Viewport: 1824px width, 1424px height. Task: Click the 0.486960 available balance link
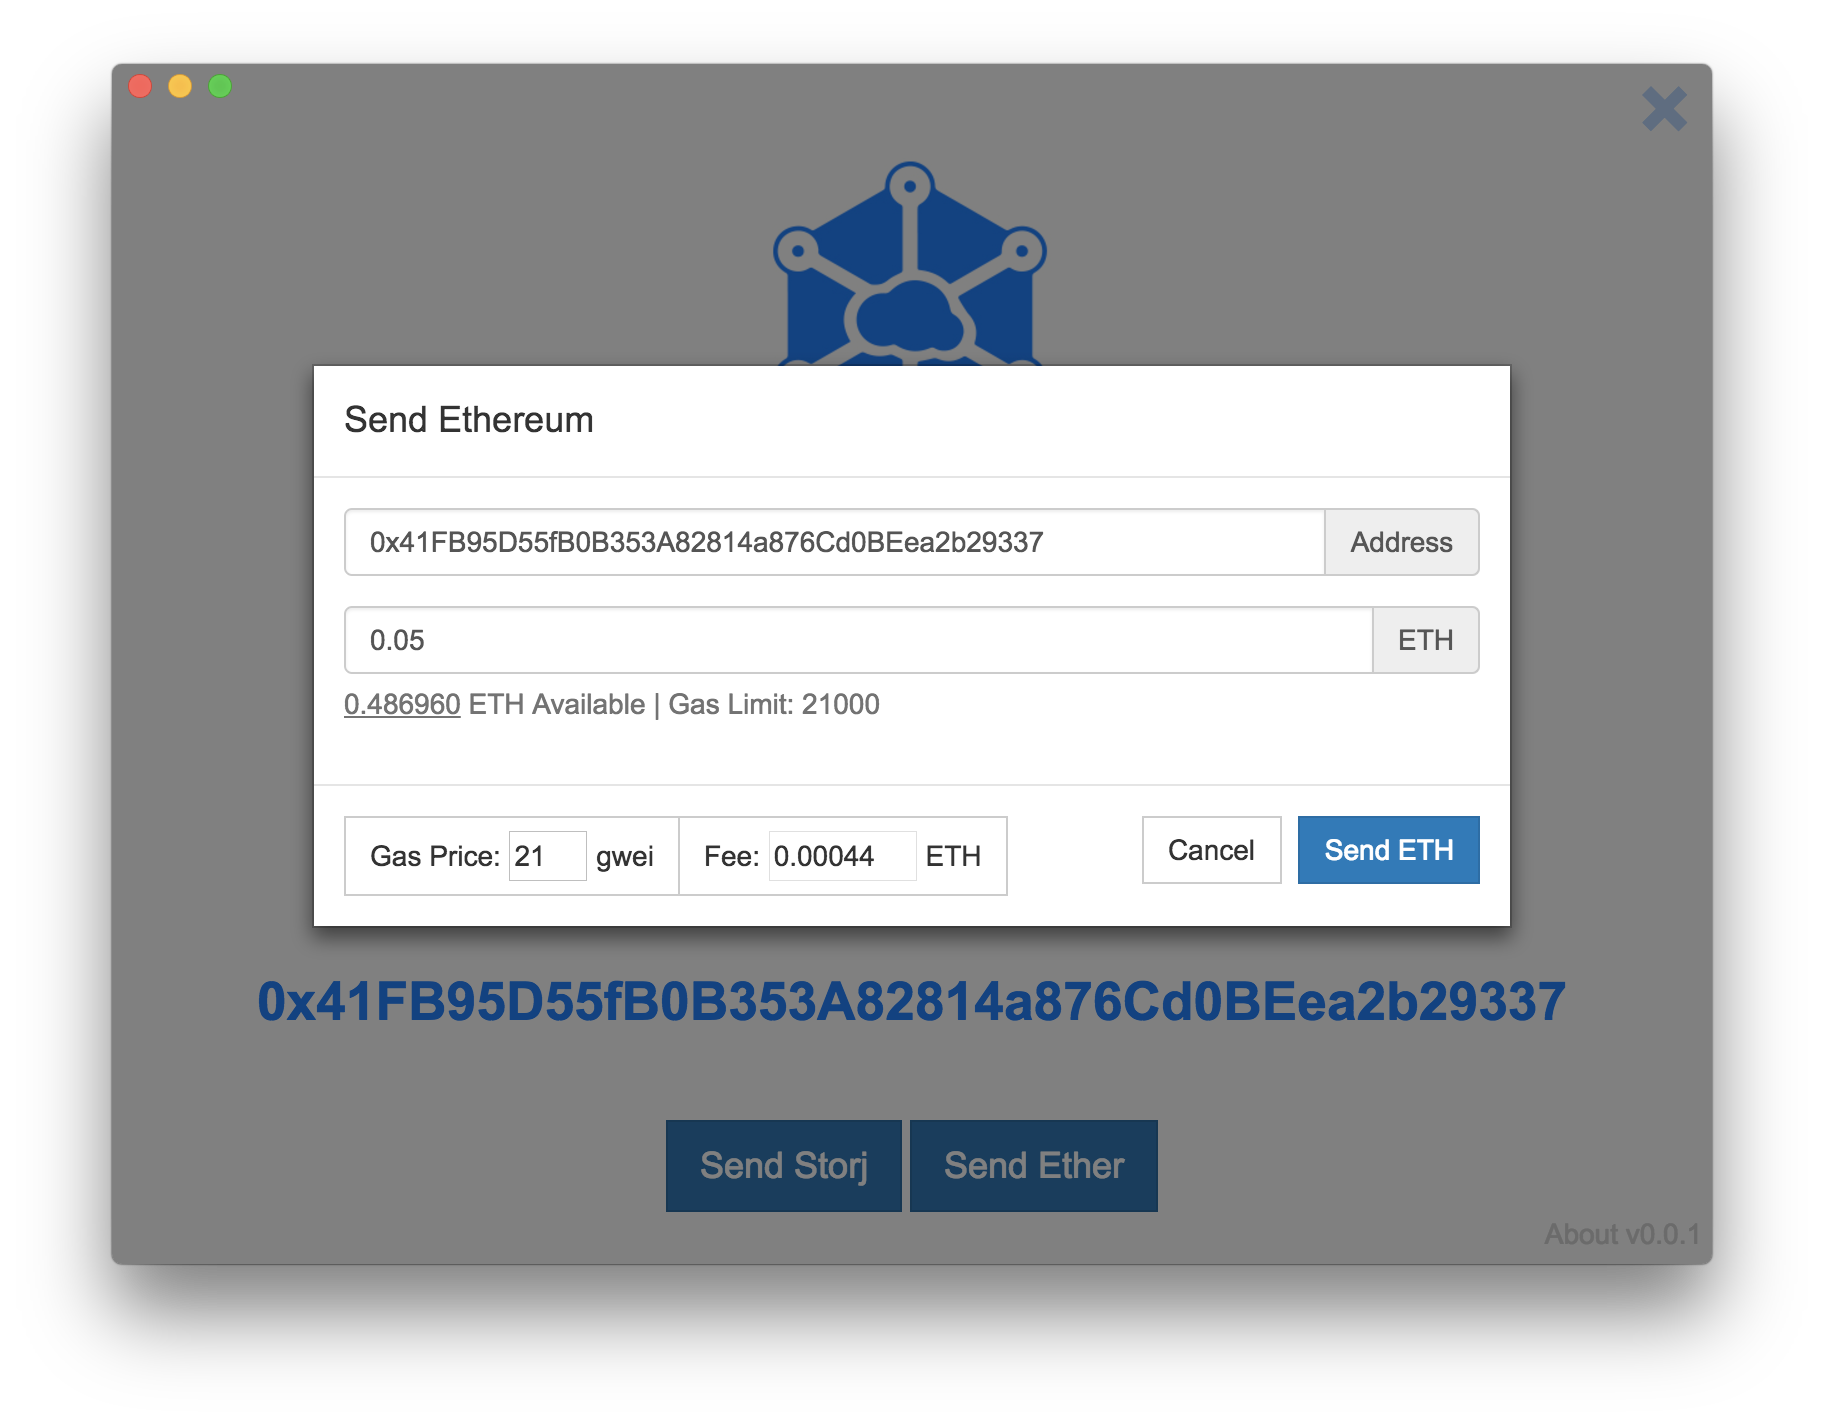402,704
